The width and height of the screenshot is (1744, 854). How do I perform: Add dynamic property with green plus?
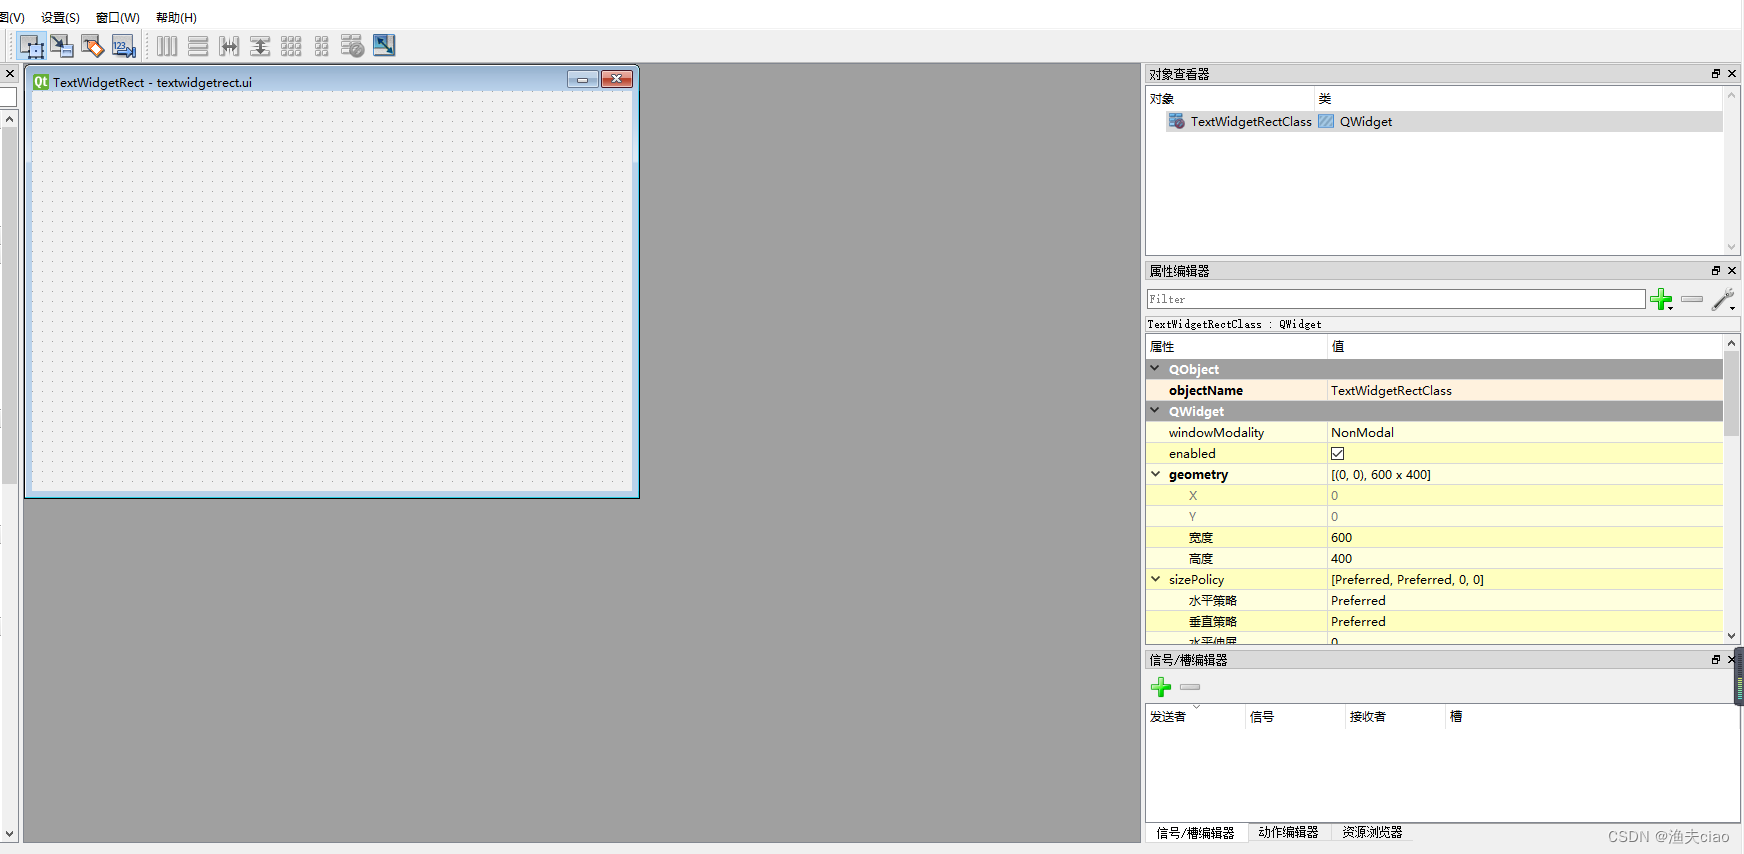(1661, 299)
